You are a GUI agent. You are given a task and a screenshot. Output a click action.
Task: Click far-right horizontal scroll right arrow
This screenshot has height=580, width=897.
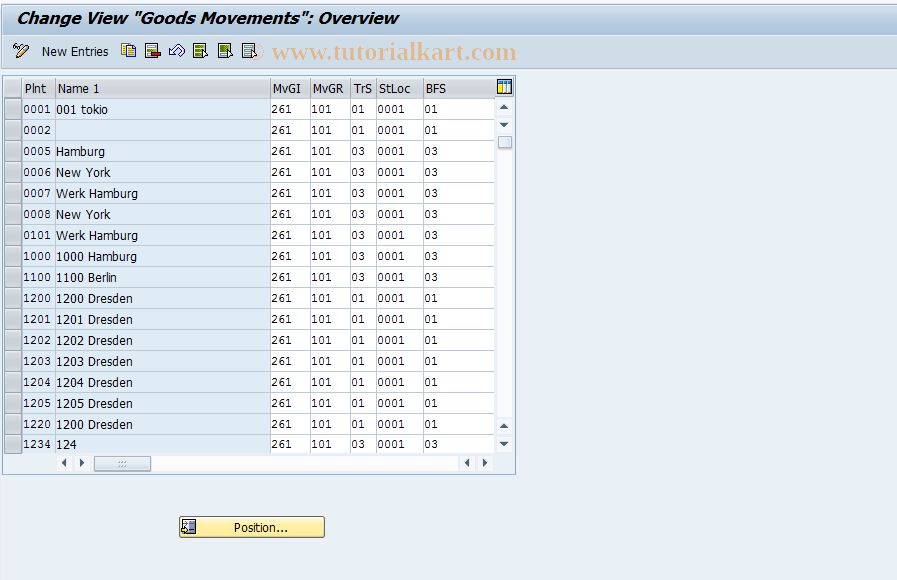[x=485, y=463]
